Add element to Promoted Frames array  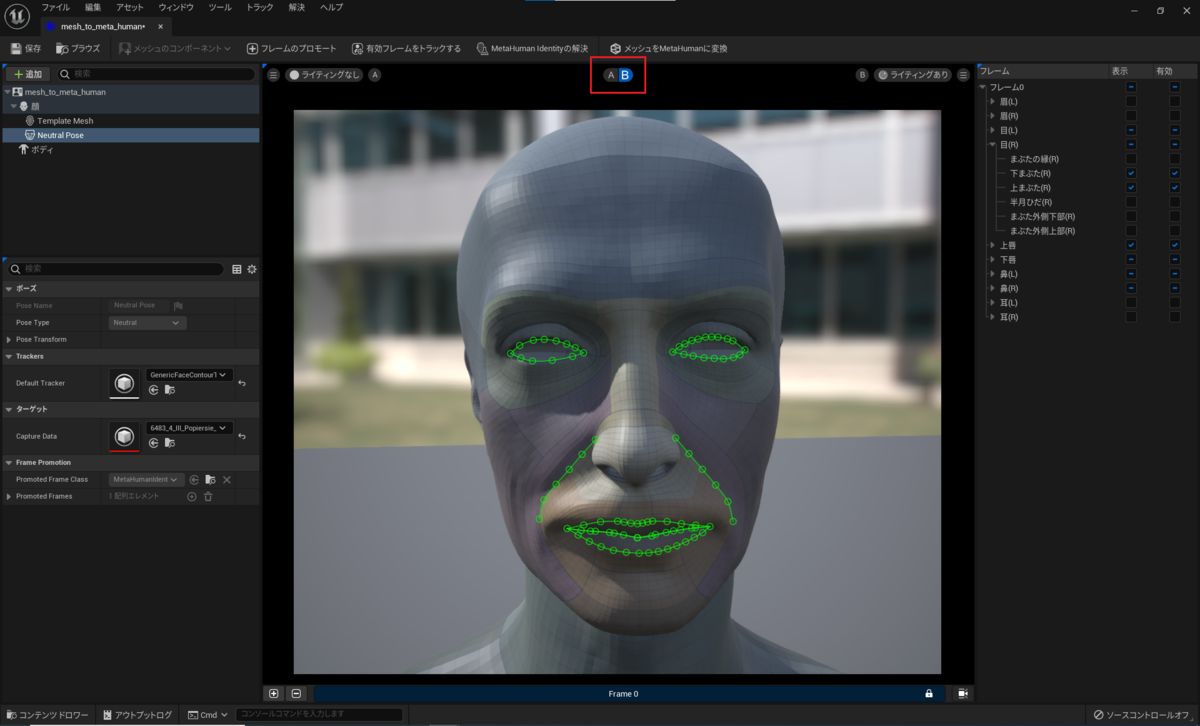[x=192, y=496]
